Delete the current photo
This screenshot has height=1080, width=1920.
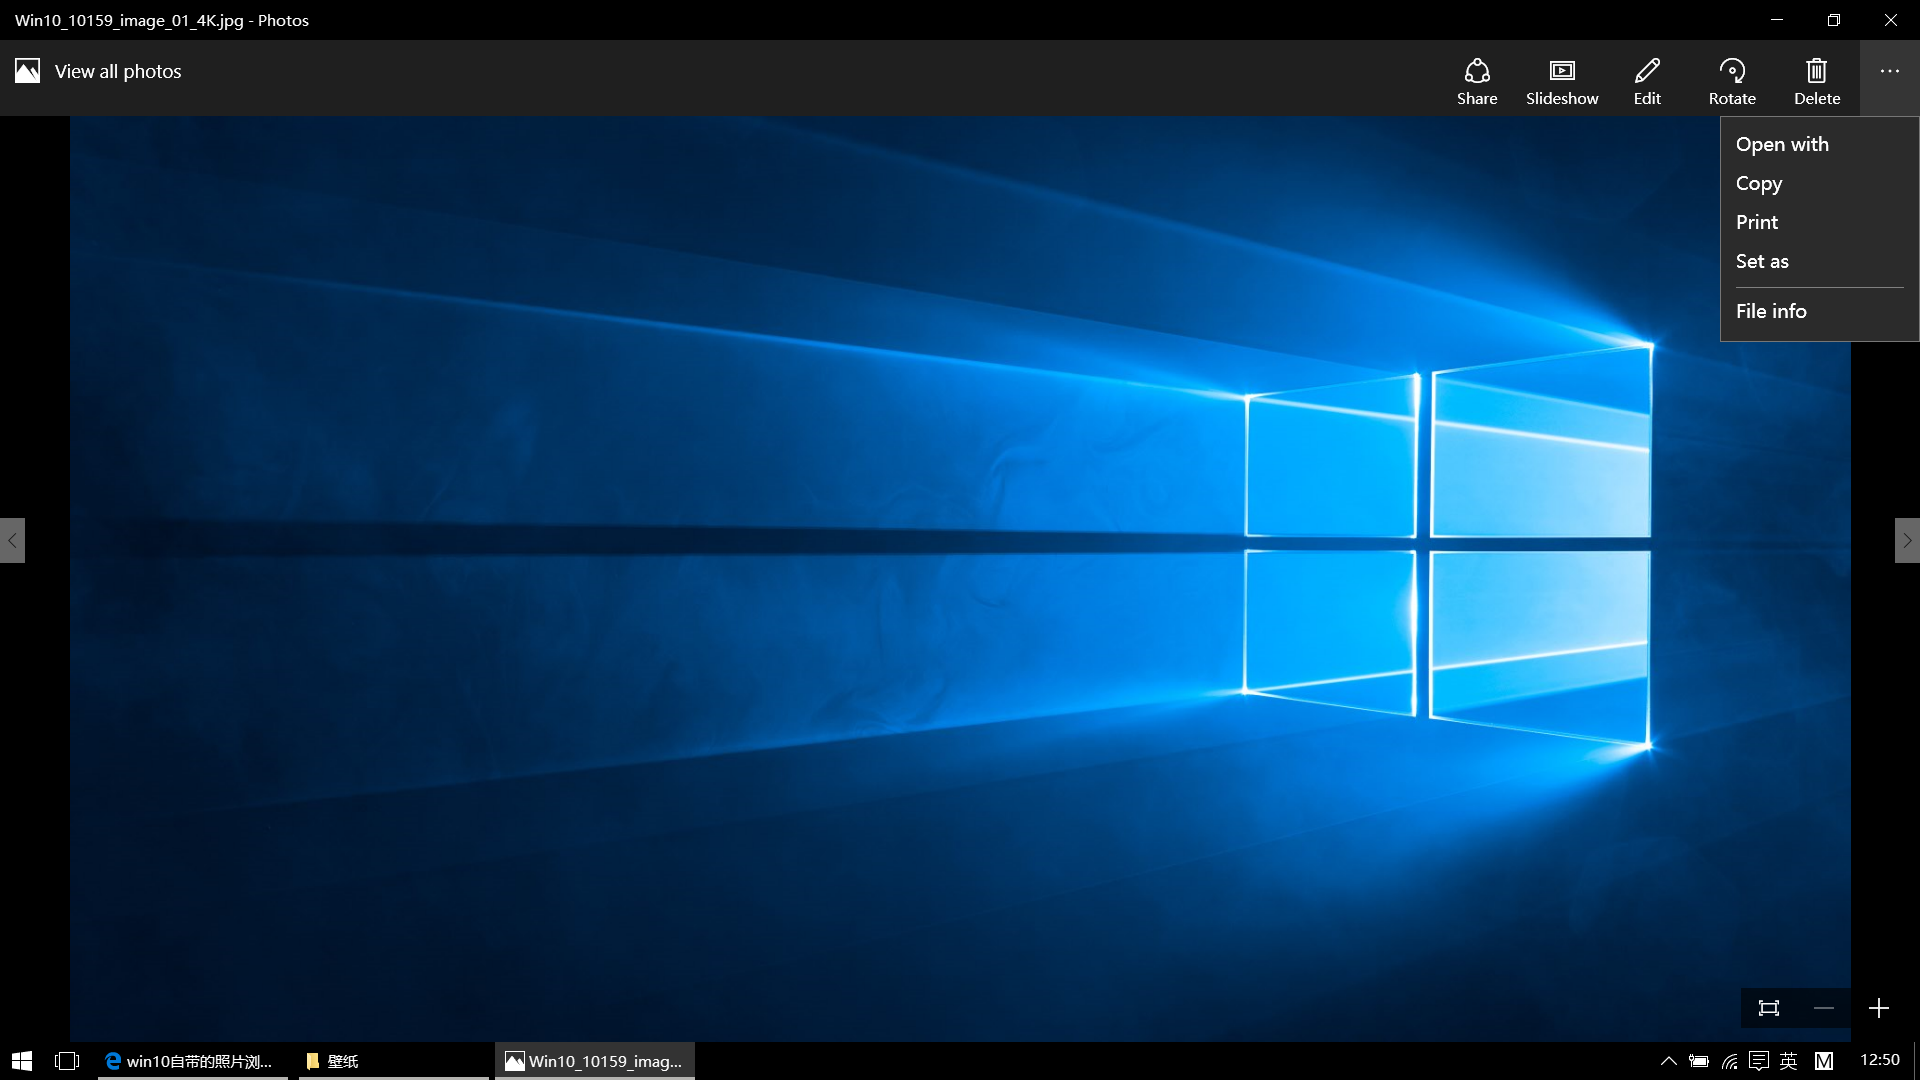click(1817, 80)
